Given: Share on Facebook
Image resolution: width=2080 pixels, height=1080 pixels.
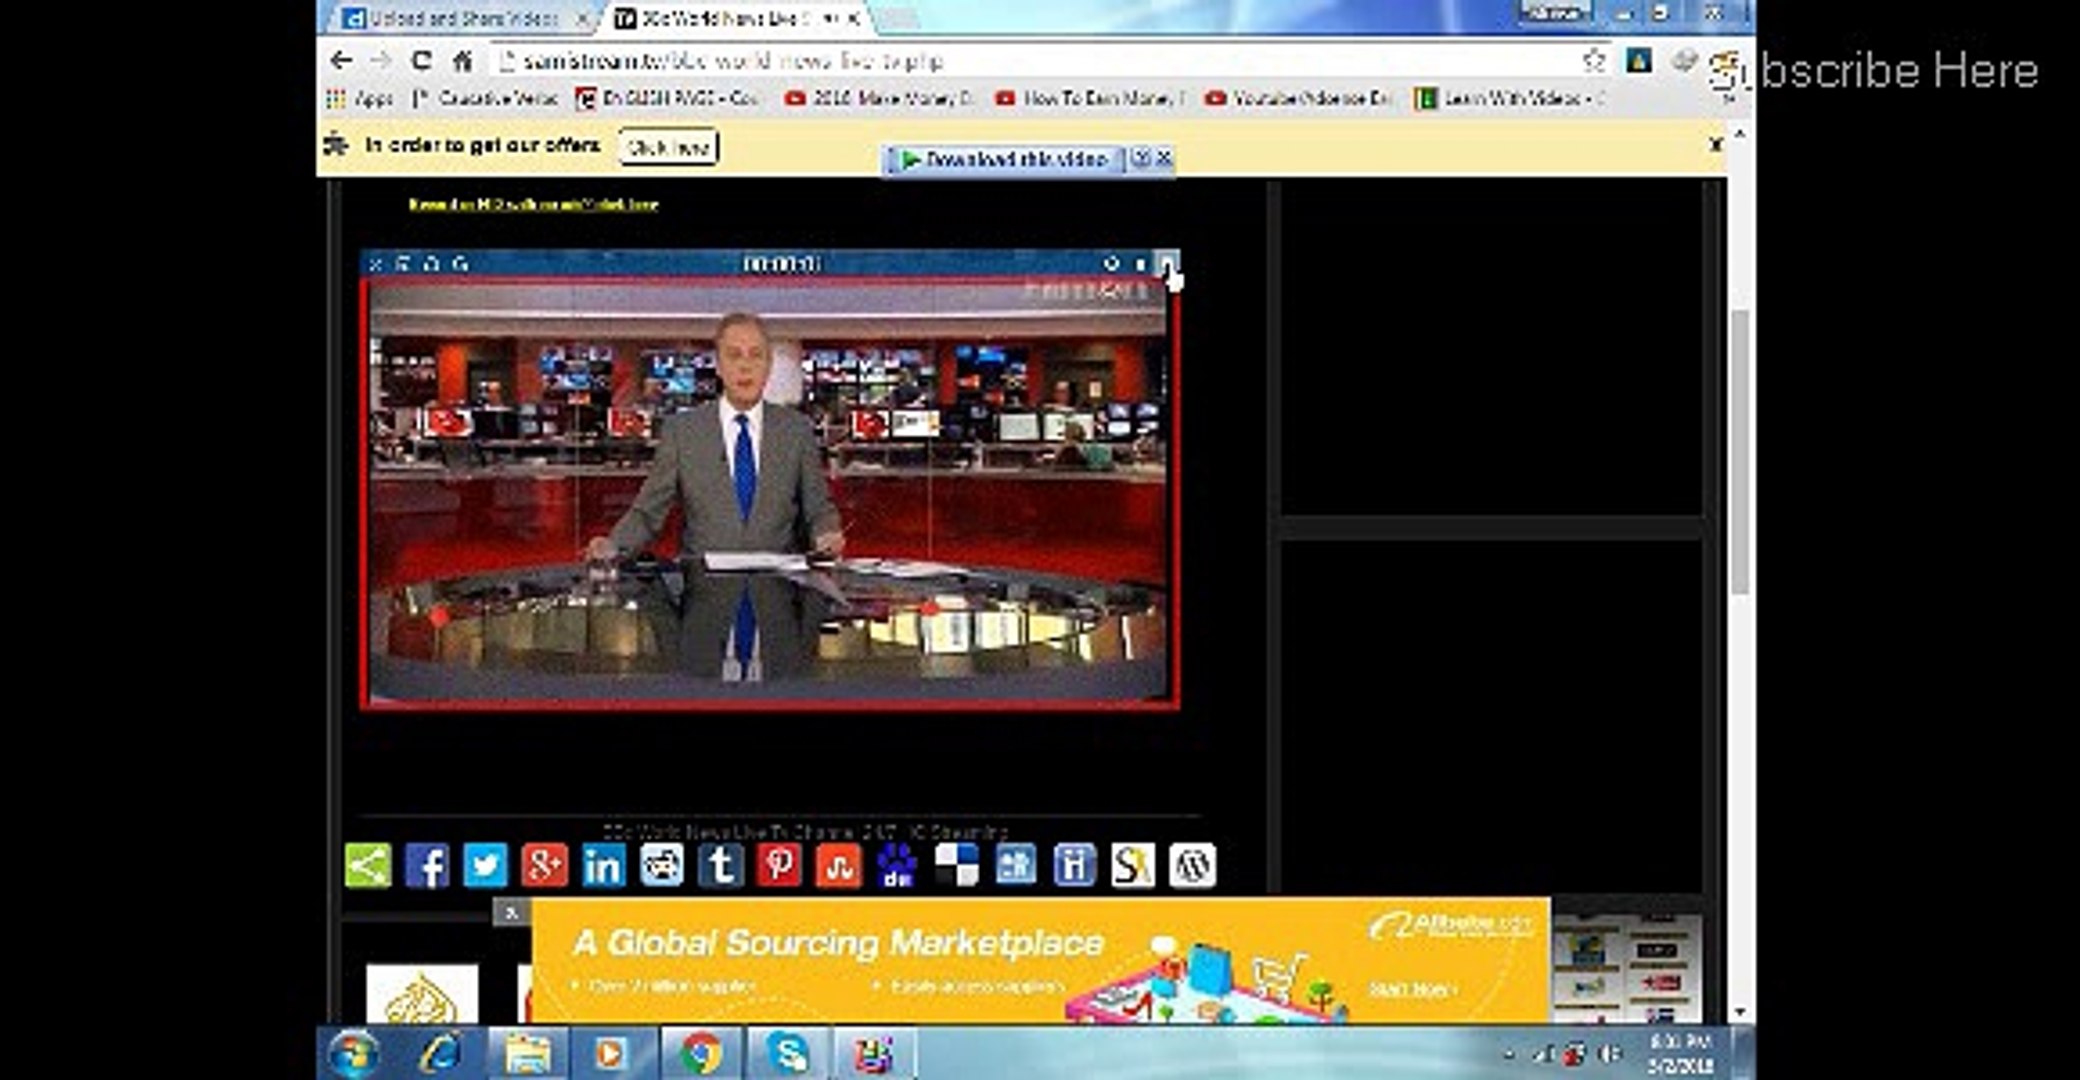Looking at the screenshot, I should [427, 865].
